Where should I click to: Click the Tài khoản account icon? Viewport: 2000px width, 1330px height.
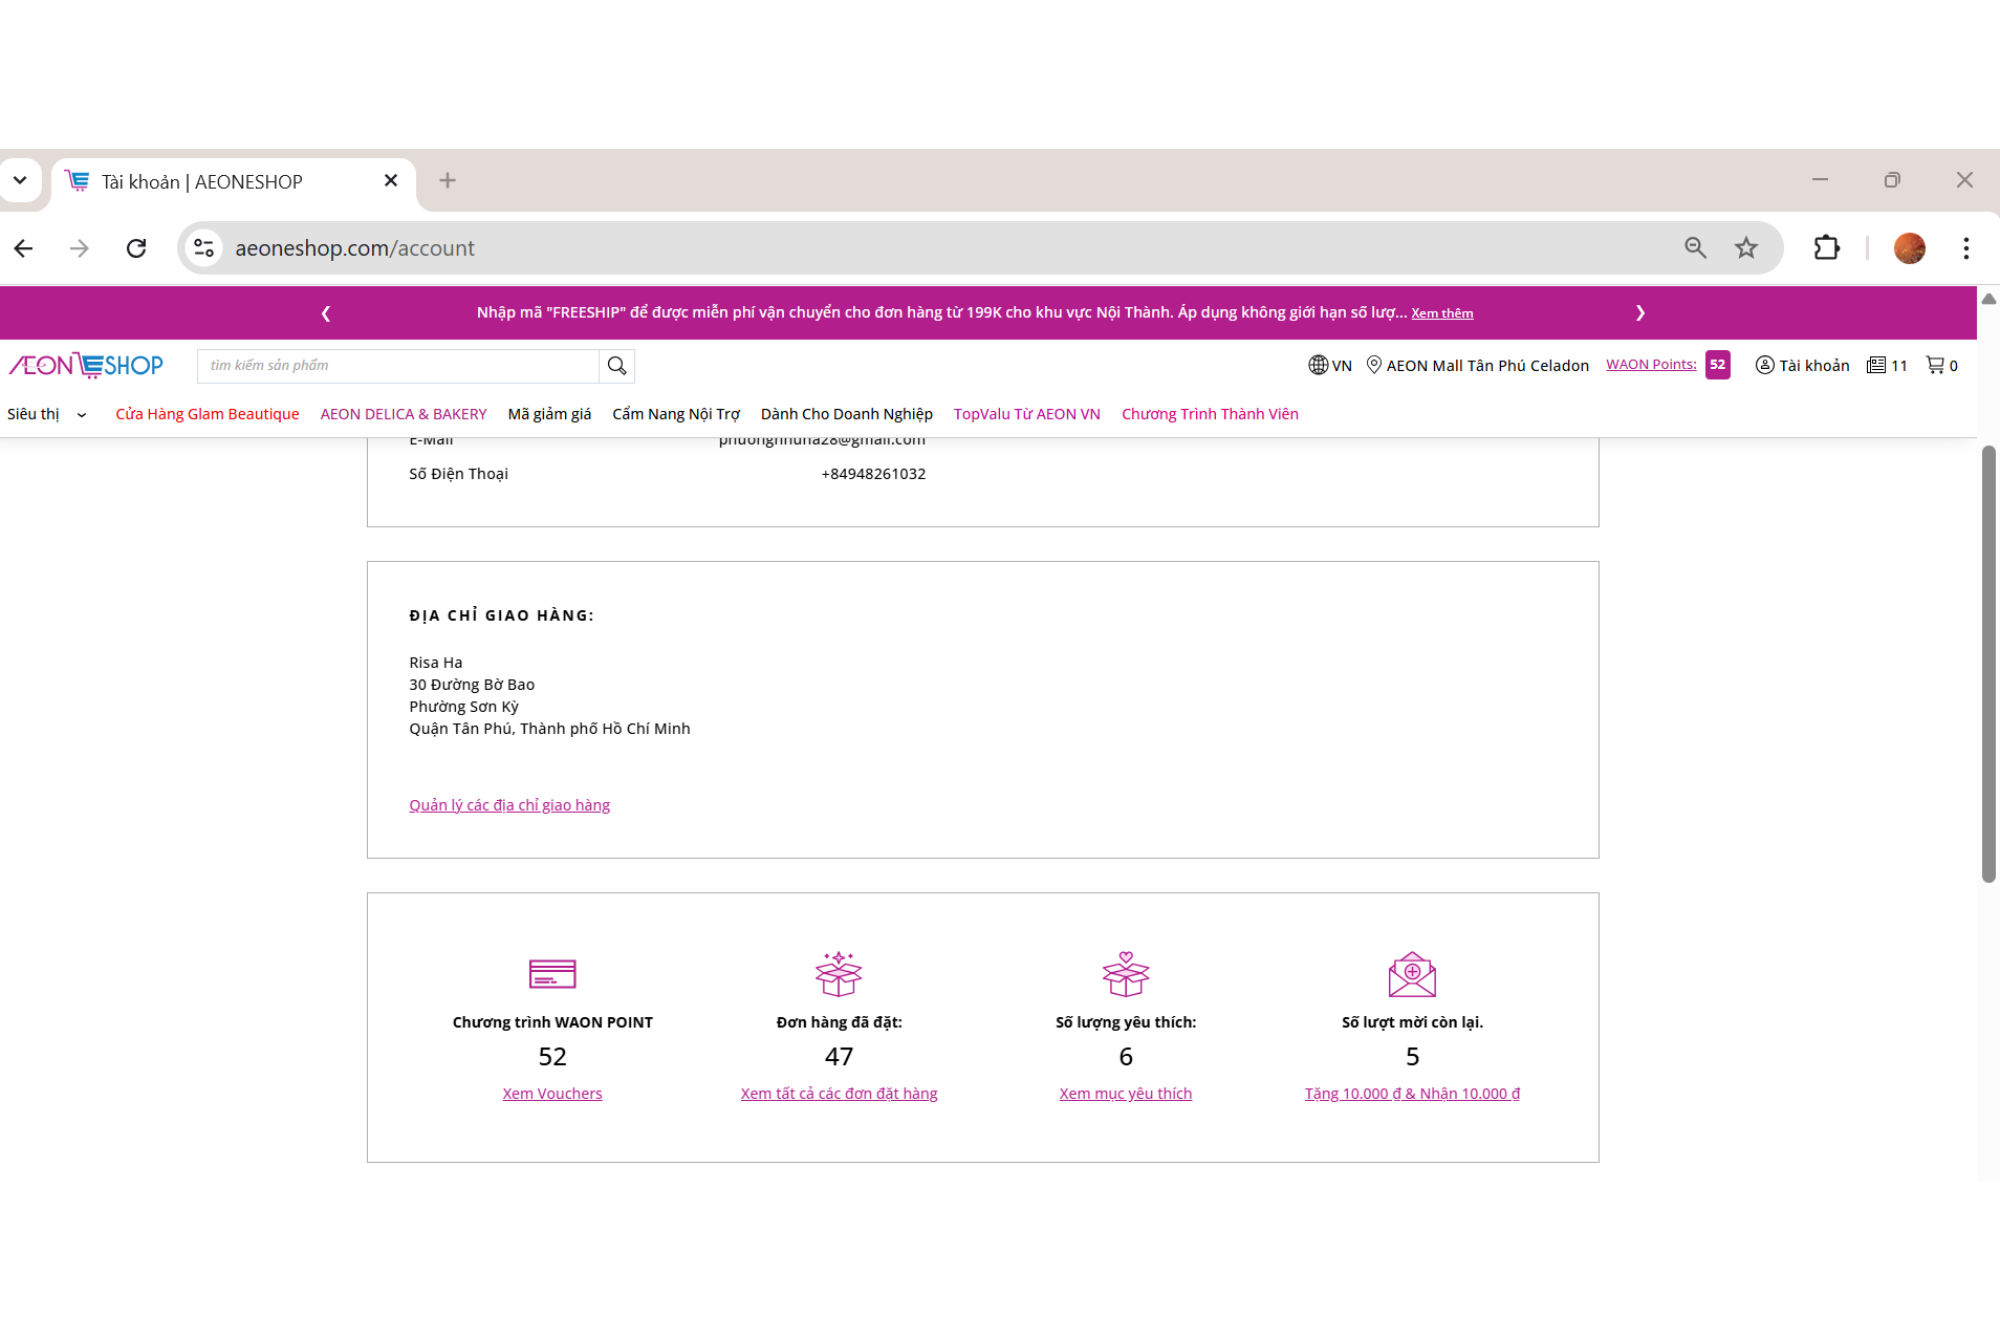coord(1765,365)
